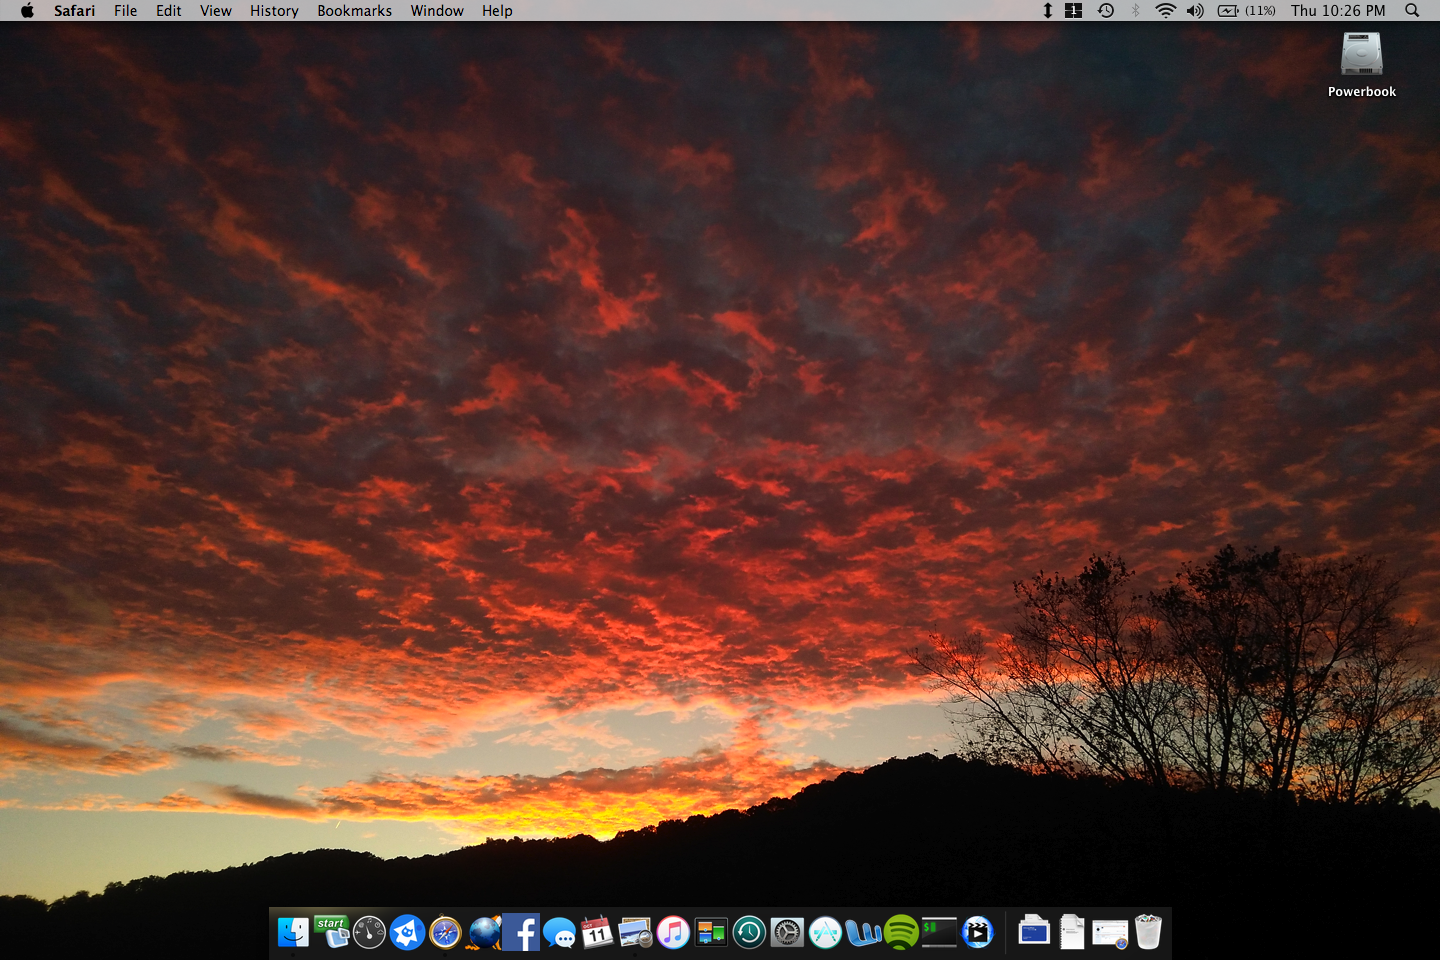The image size is (1440, 960).
Task: Open the blue 'W' app in Dock
Action: 863,932
